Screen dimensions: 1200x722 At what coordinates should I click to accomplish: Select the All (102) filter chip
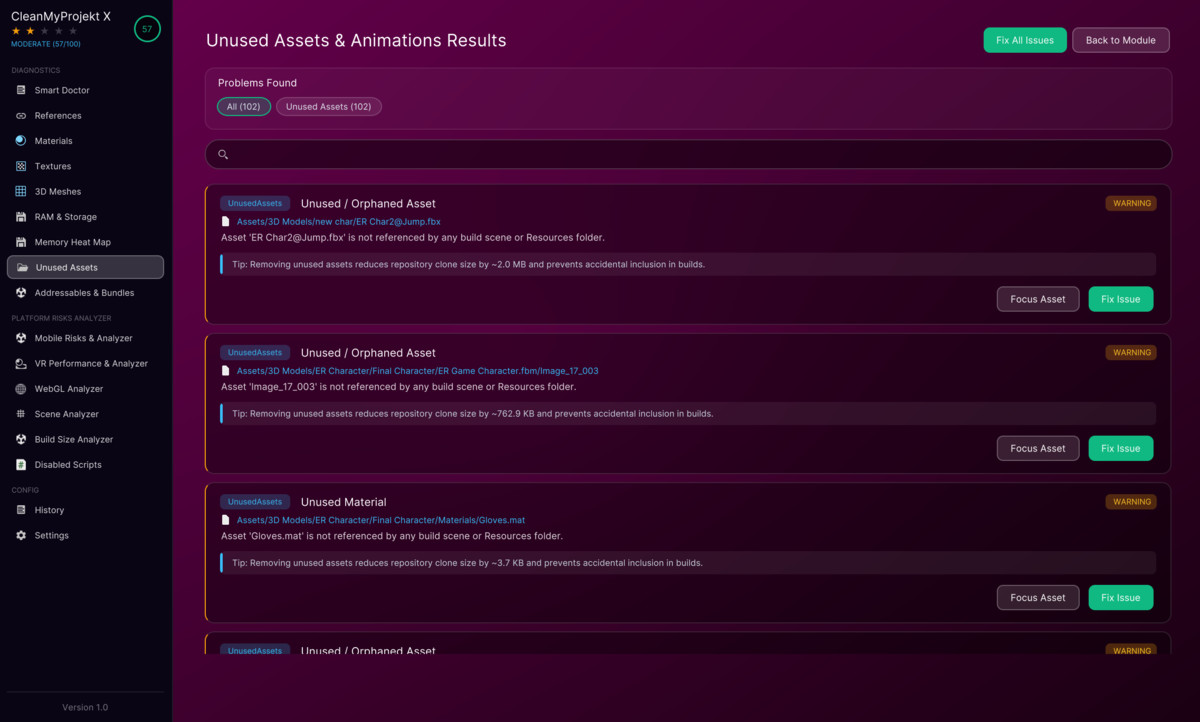pyautogui.click(x=244, y=107)
